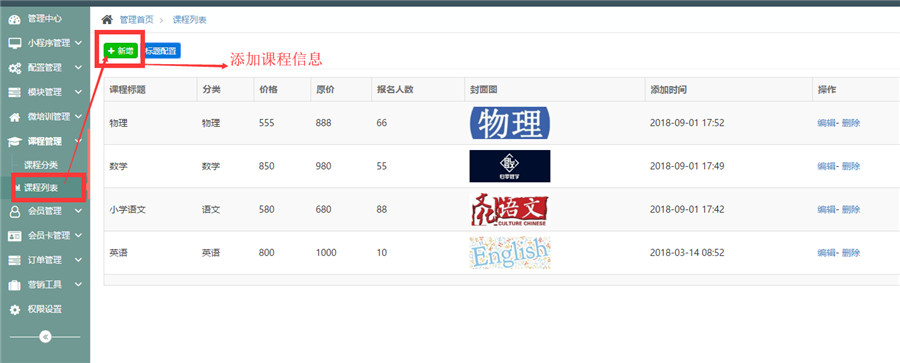900x363 pixels.
Task: Click the English cover thumbnail
Action: (510, 253)
